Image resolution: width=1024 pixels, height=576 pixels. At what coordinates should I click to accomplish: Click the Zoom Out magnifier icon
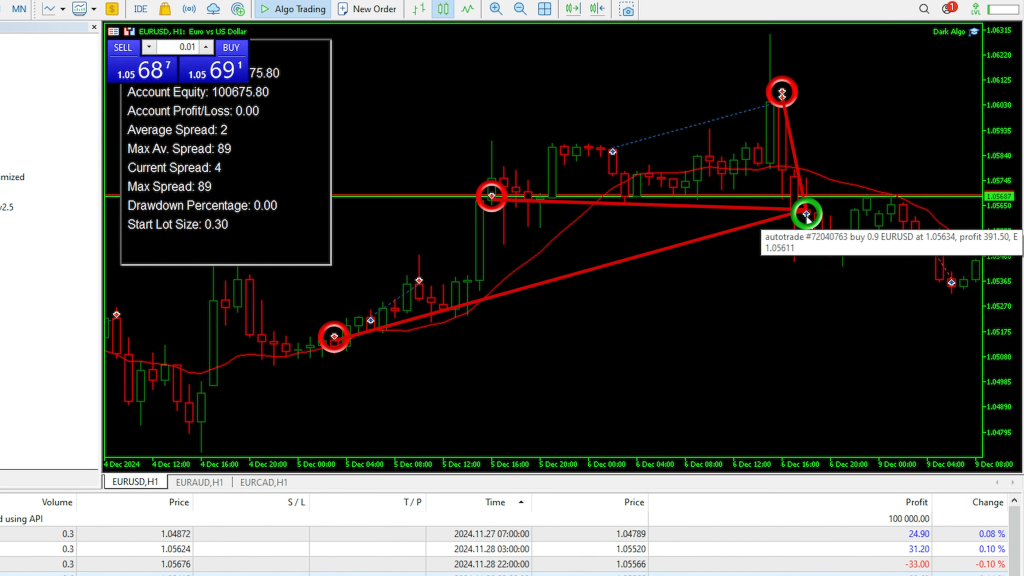(520, 10)
